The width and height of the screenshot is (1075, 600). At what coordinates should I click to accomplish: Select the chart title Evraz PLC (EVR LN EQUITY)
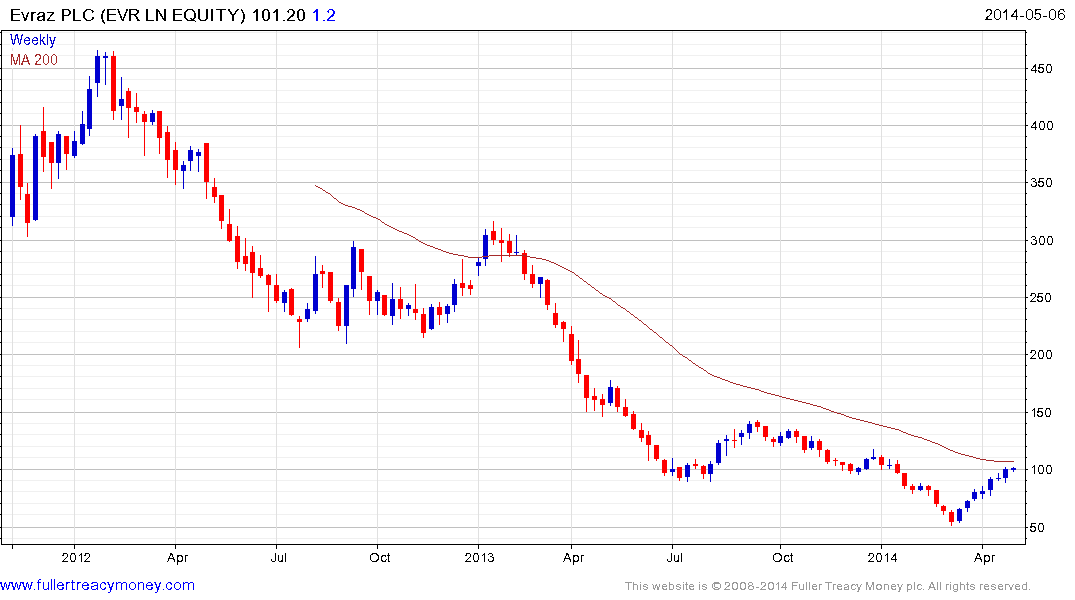pyautogui.click(x=128, y=15)
